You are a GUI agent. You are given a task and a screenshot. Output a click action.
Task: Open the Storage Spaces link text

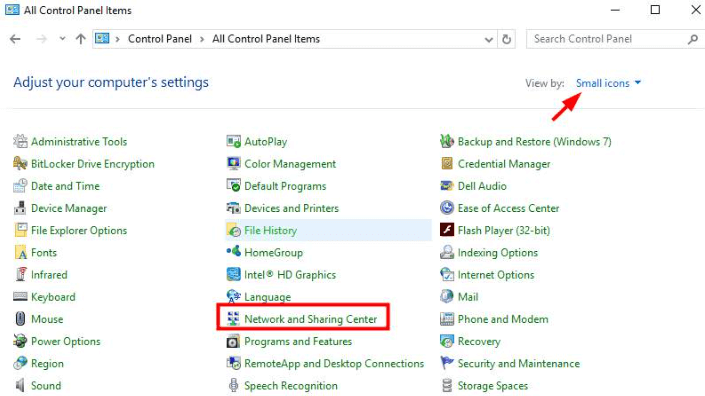click(x=492, y=386)
